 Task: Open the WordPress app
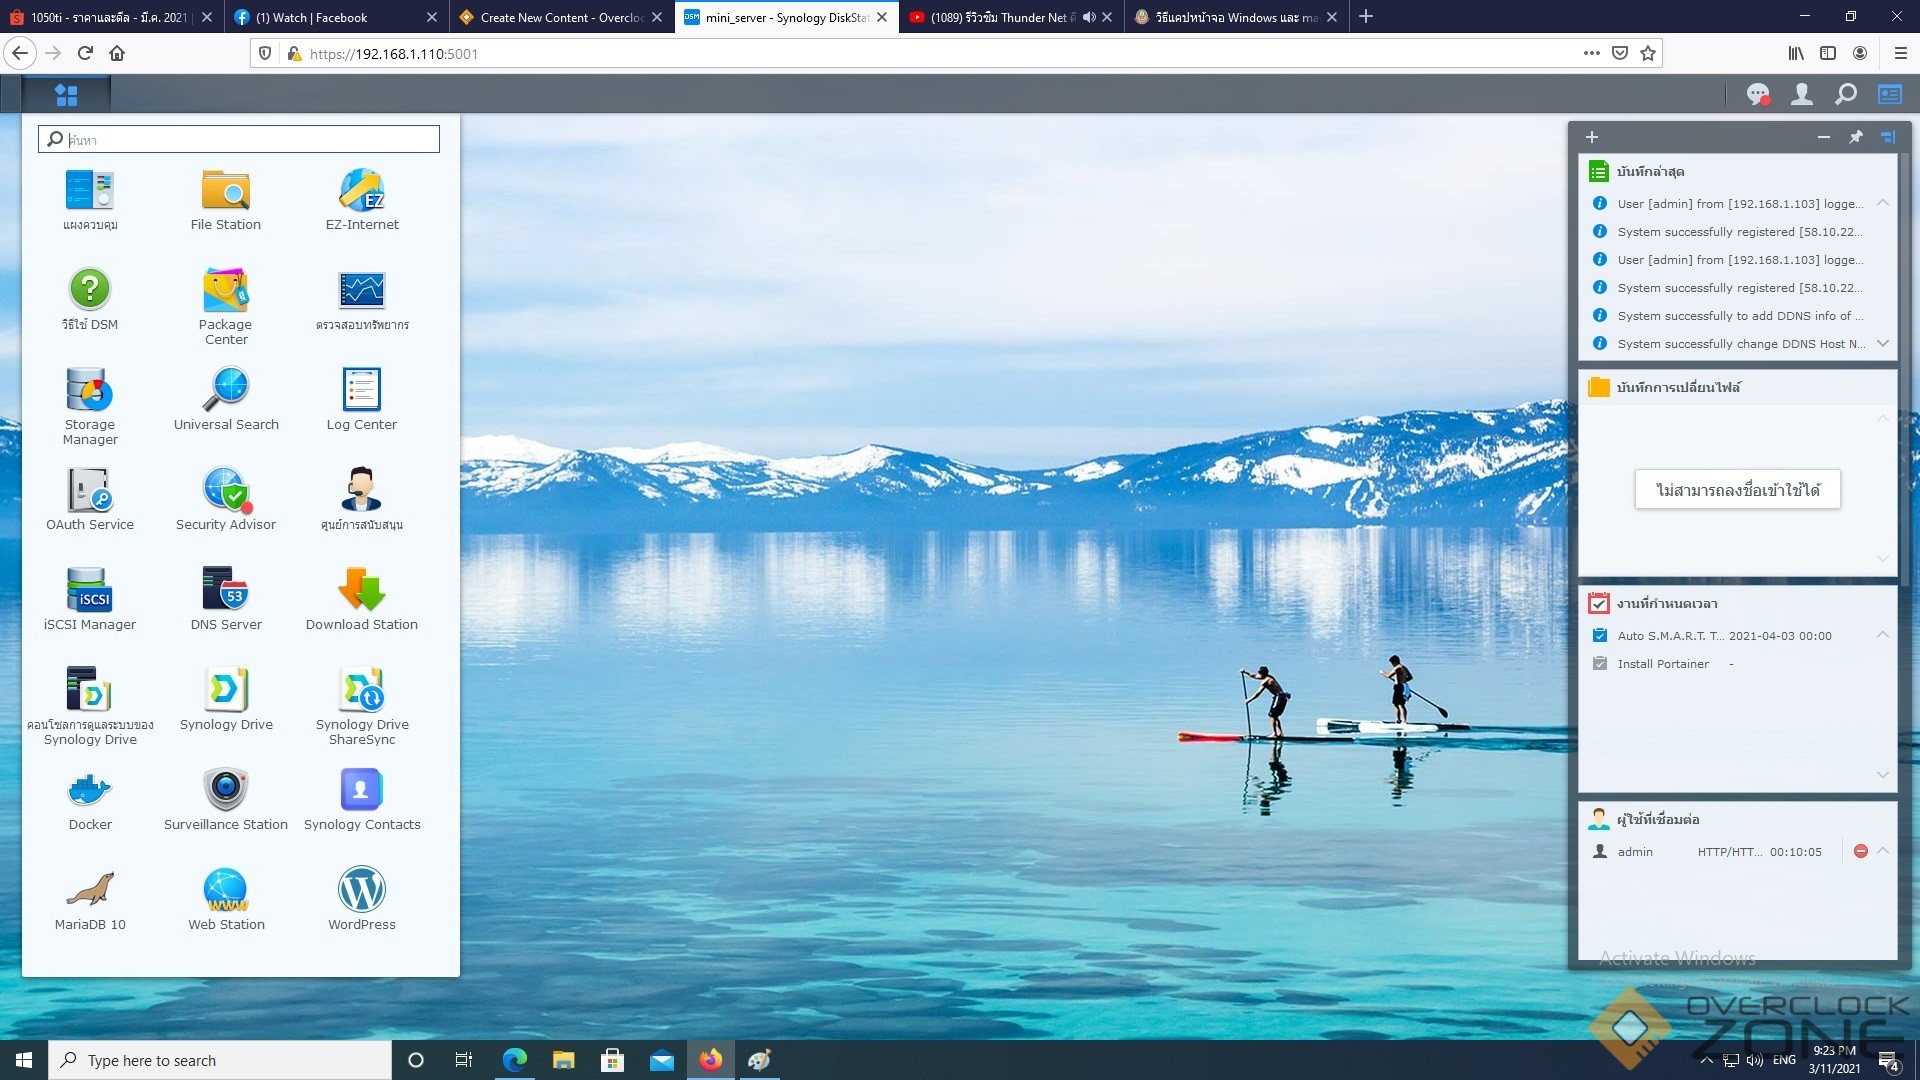[x=362, y=890]
